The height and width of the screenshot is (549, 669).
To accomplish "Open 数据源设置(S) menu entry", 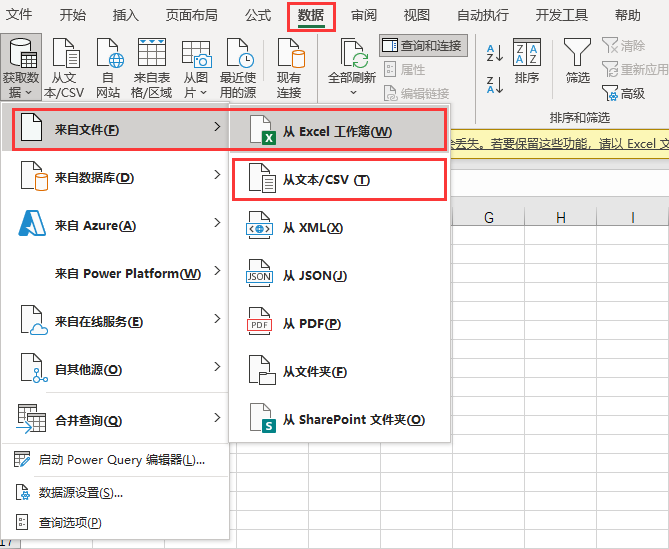I will coord(115,493).
